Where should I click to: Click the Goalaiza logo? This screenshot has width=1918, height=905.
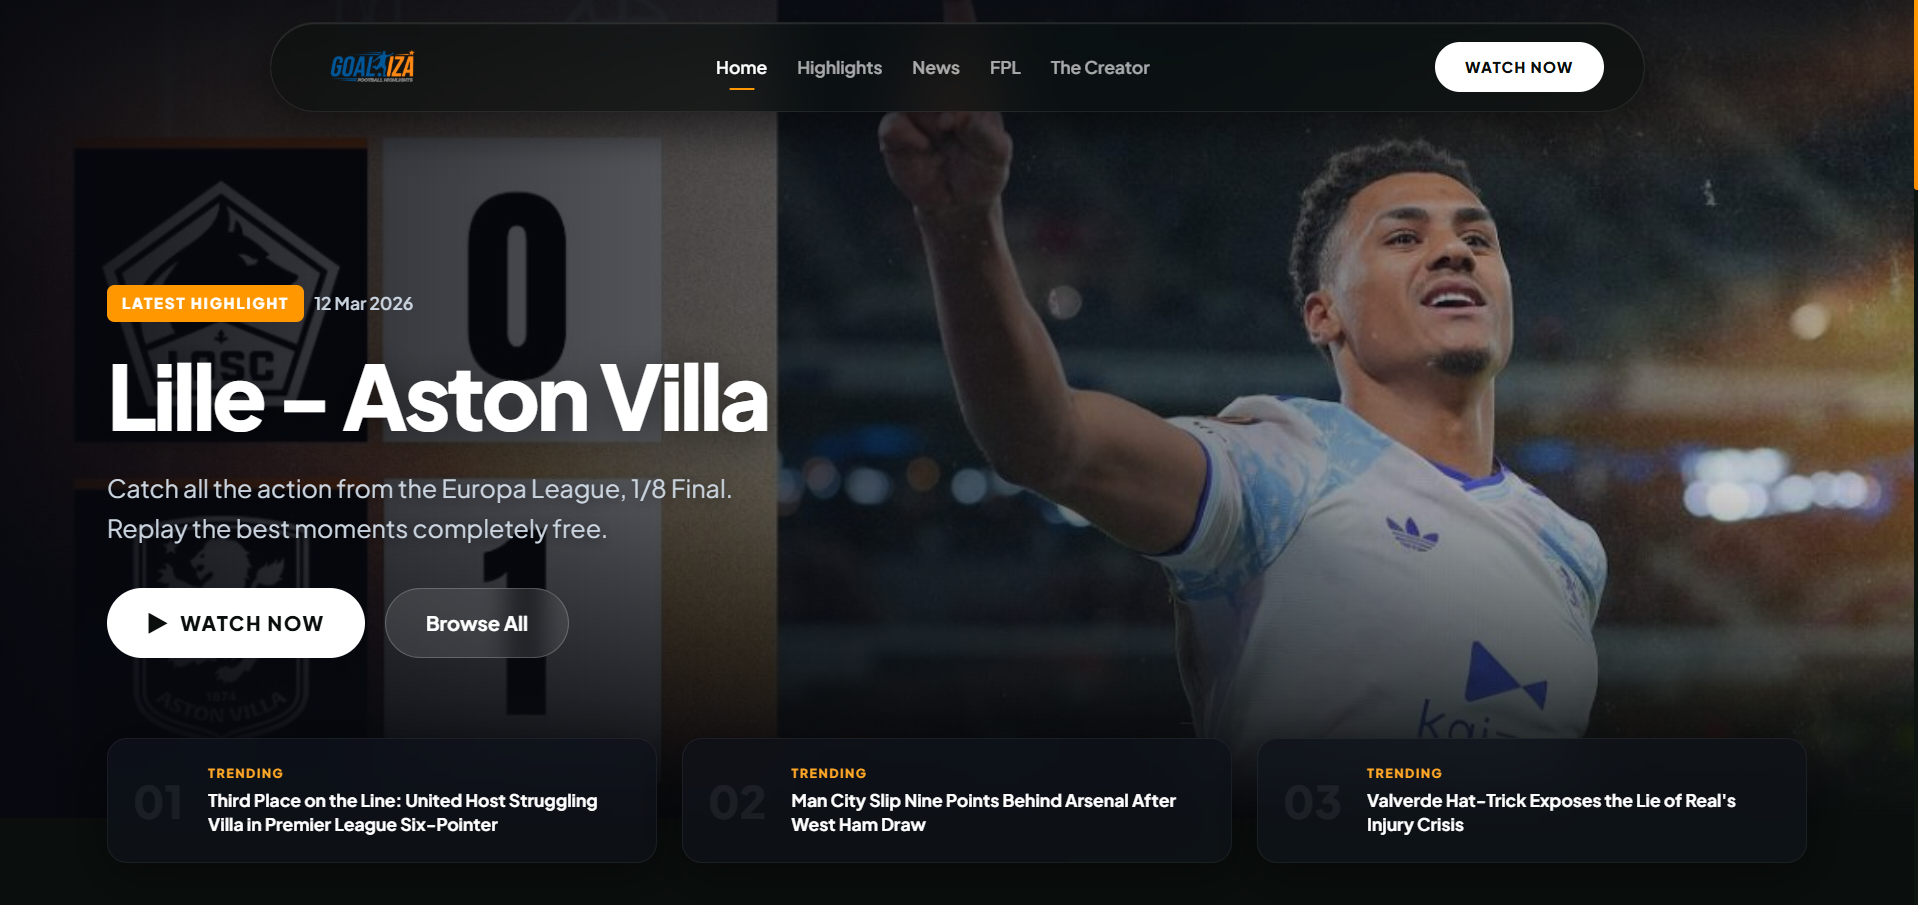[x=372, y=67]
